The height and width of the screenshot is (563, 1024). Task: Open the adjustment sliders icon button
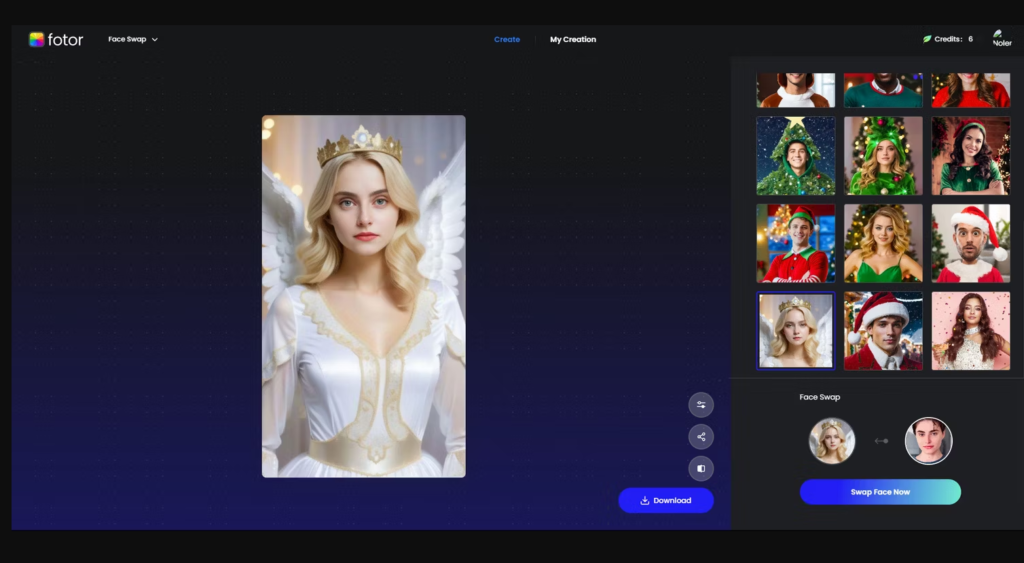701,404
